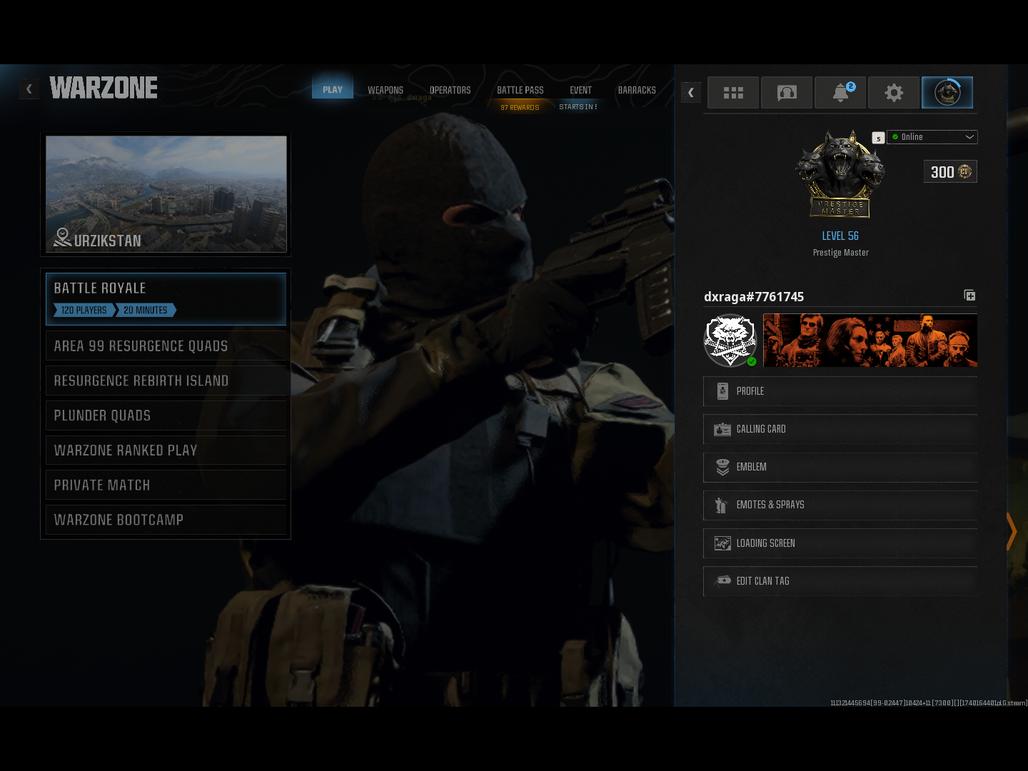Open the grid menu icon in the side panel
Viewport: 1028px width, 771px height.
pyautogui.click(x=733, y=92)
